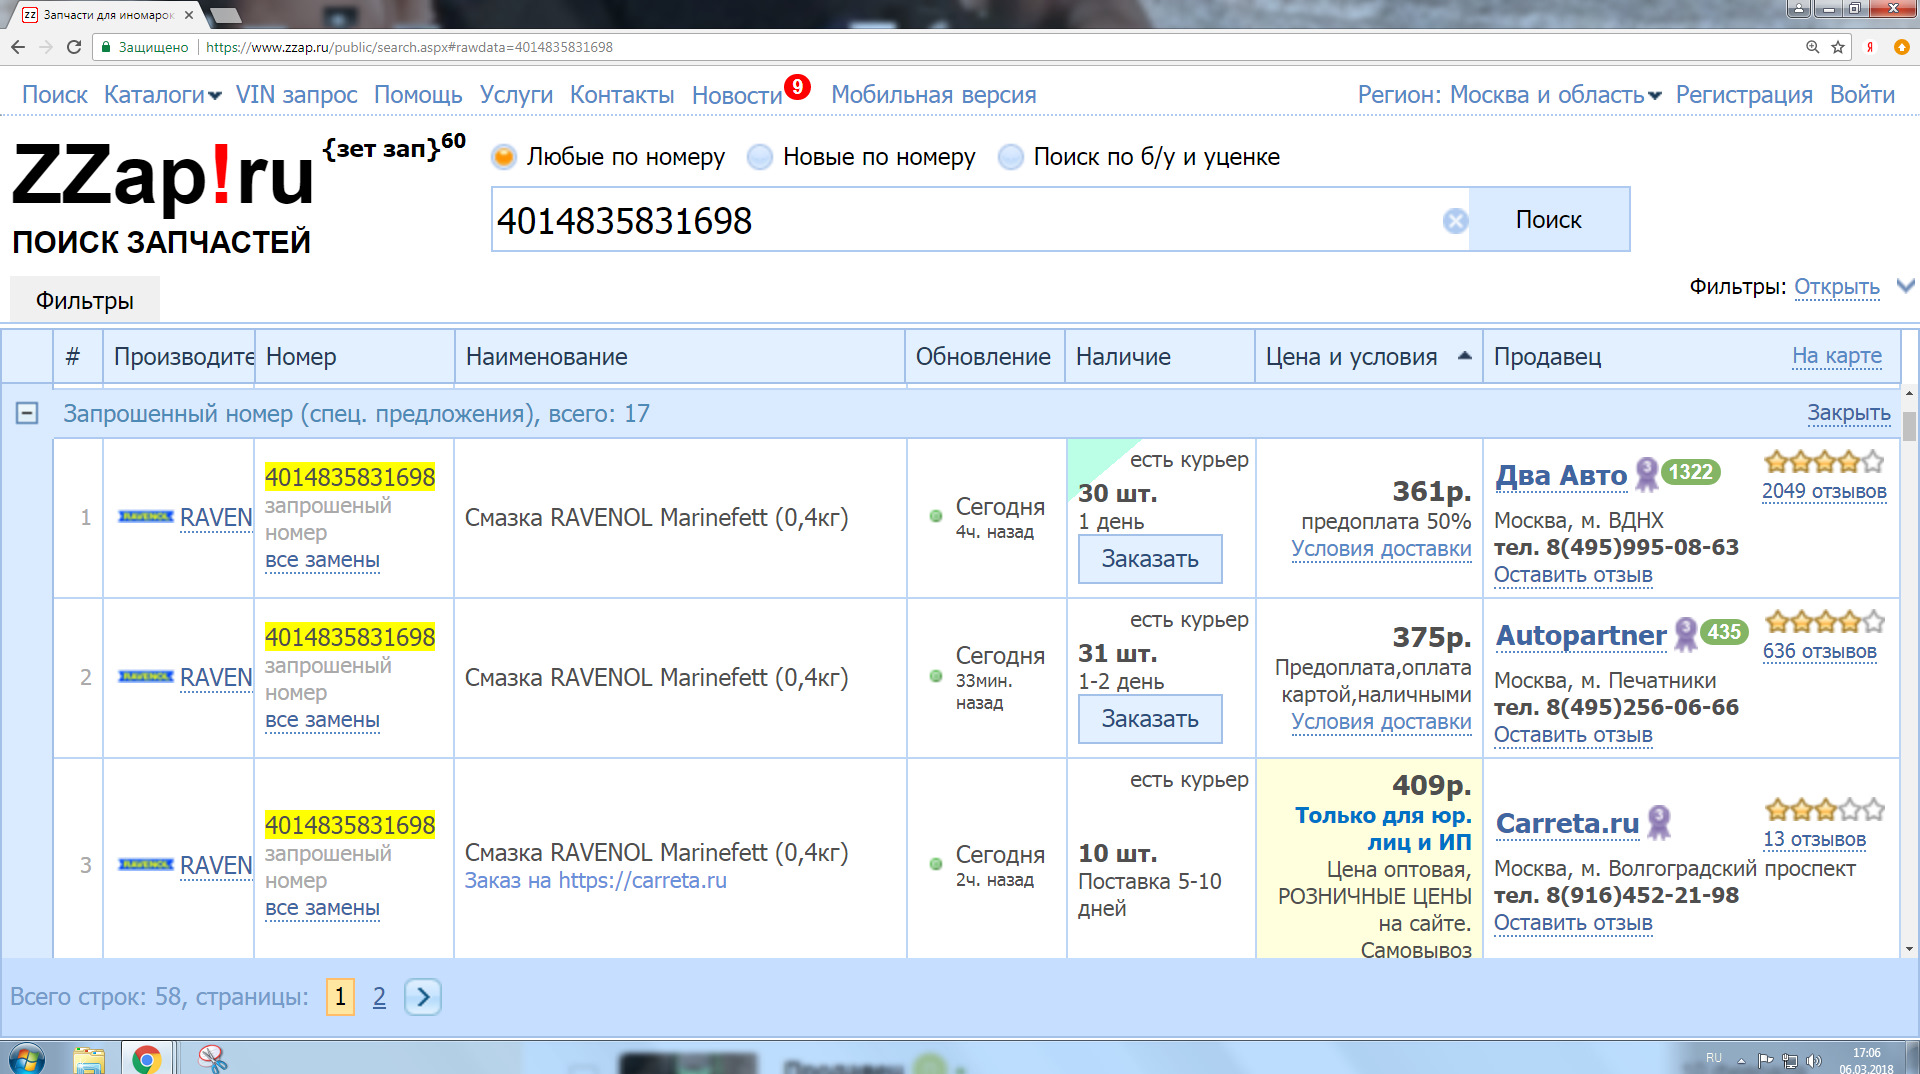Close the browser tab
Image resolution: width=1920 pixels, height=1074 pixels.
tap(189, 15)
